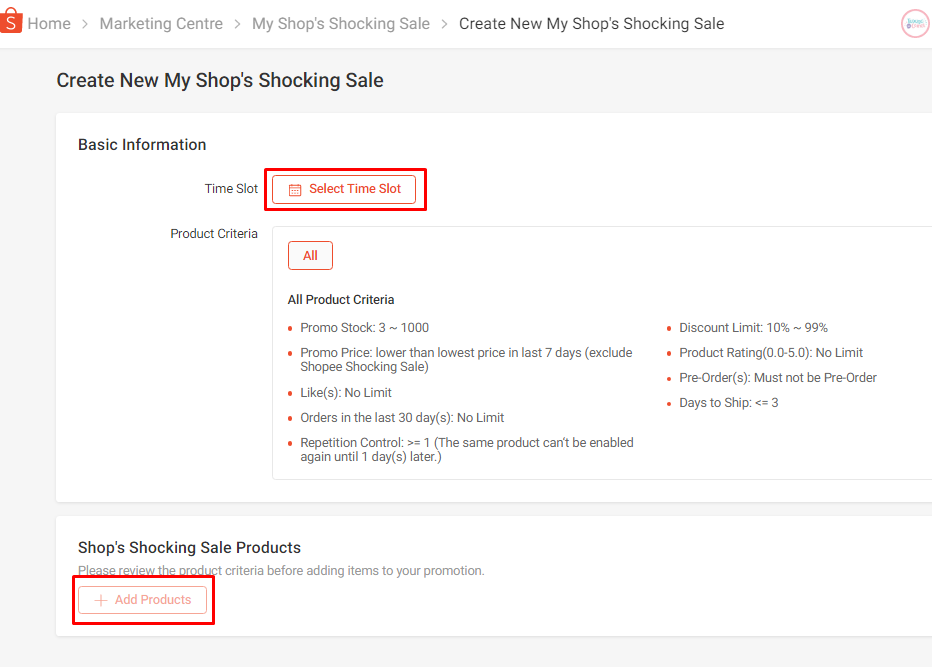Click the Product Criteria label
This screenshot has width=932, height=667.
point(214,234)
